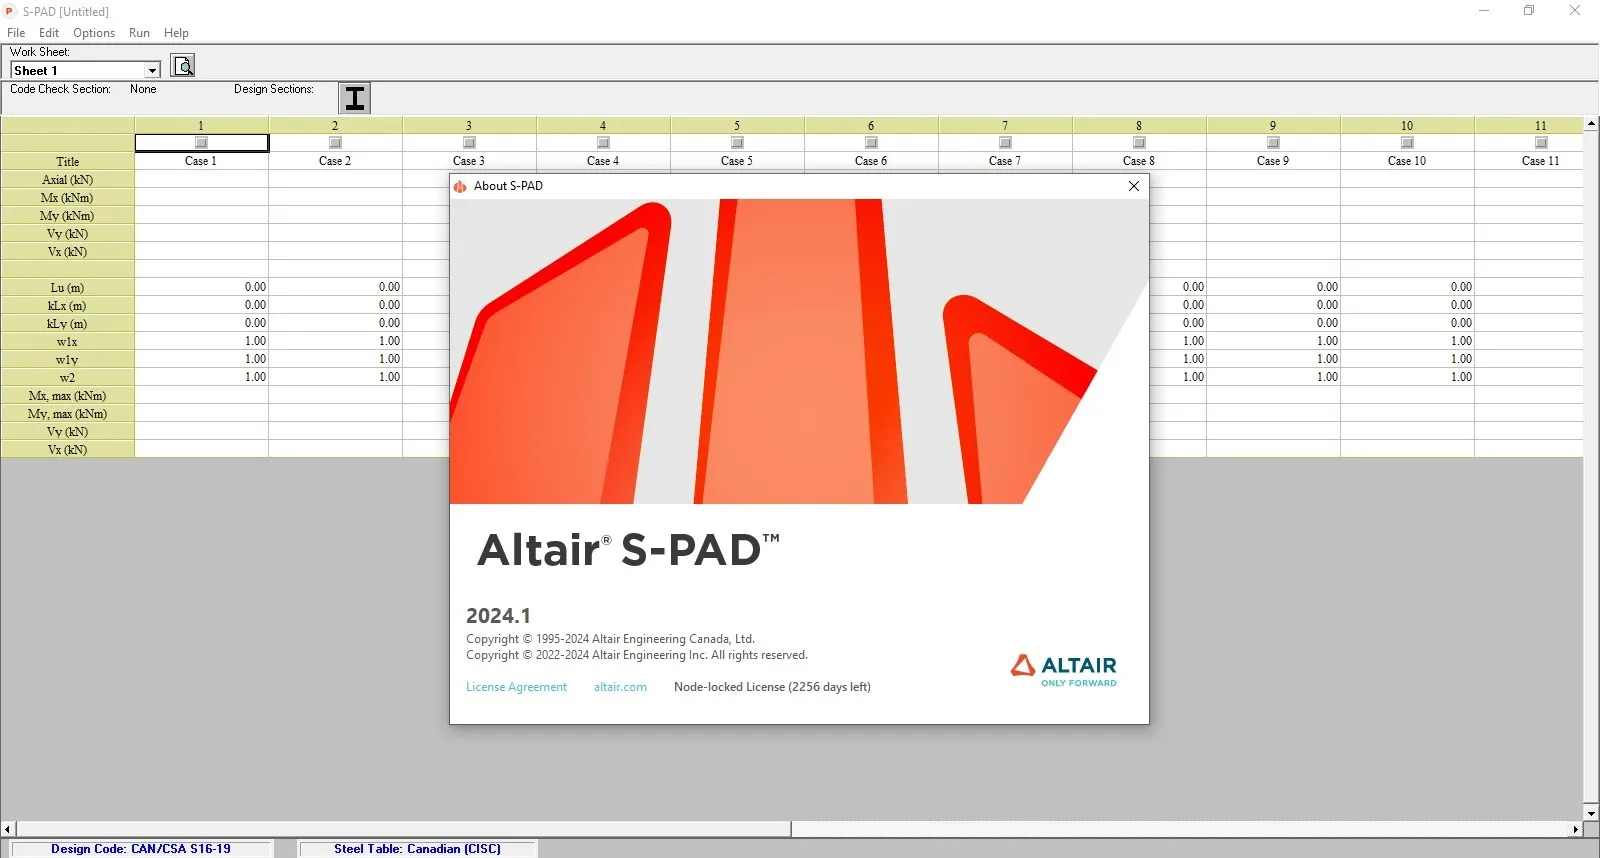
Task: Click the Mx, max (kNm) row header
Action: pos(67,396)
